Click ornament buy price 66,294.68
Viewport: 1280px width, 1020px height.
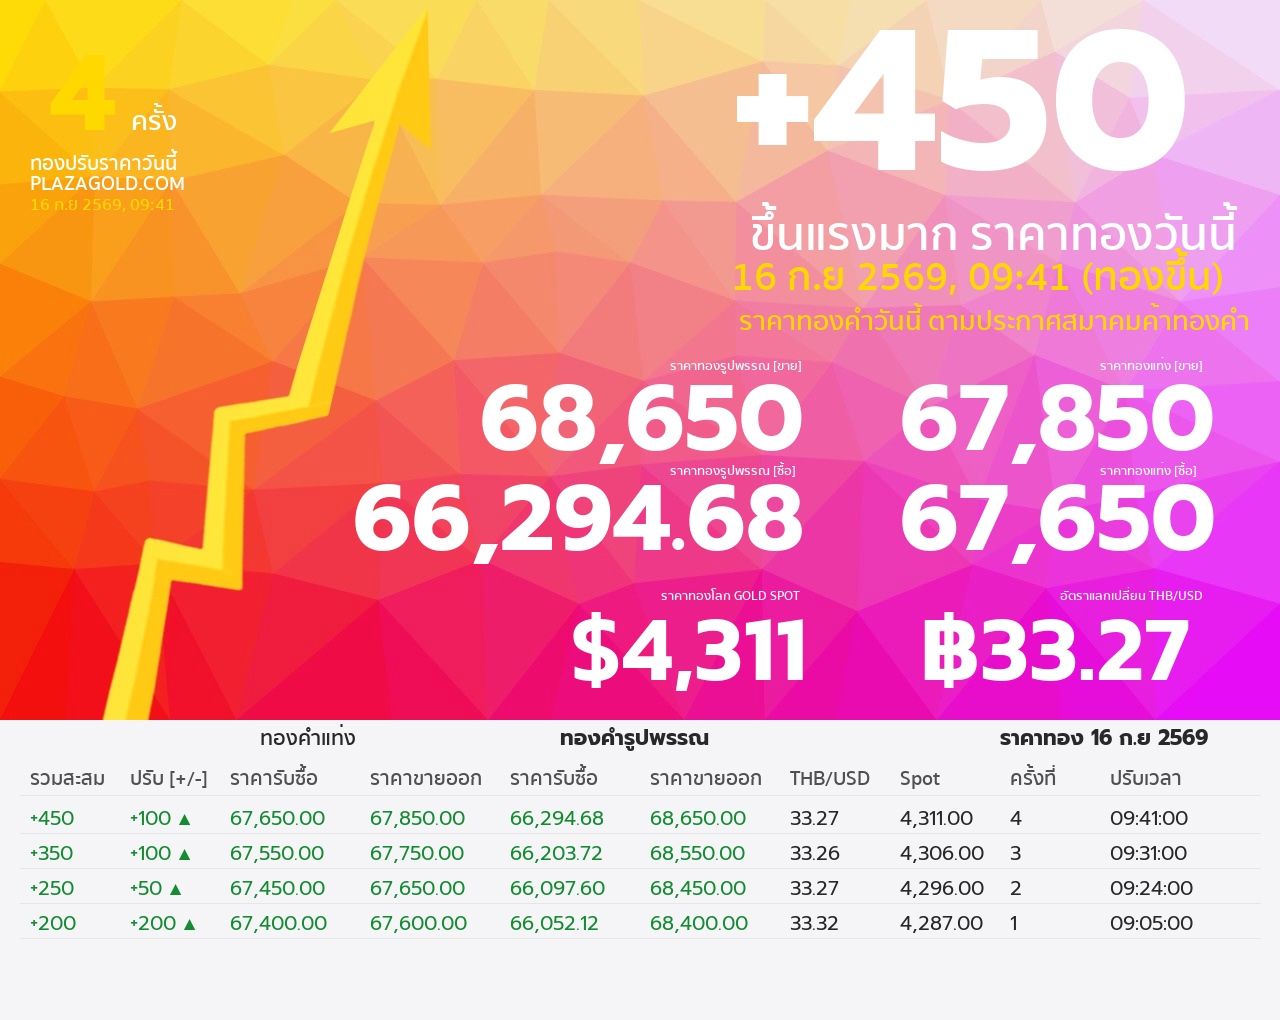point(578,520)
